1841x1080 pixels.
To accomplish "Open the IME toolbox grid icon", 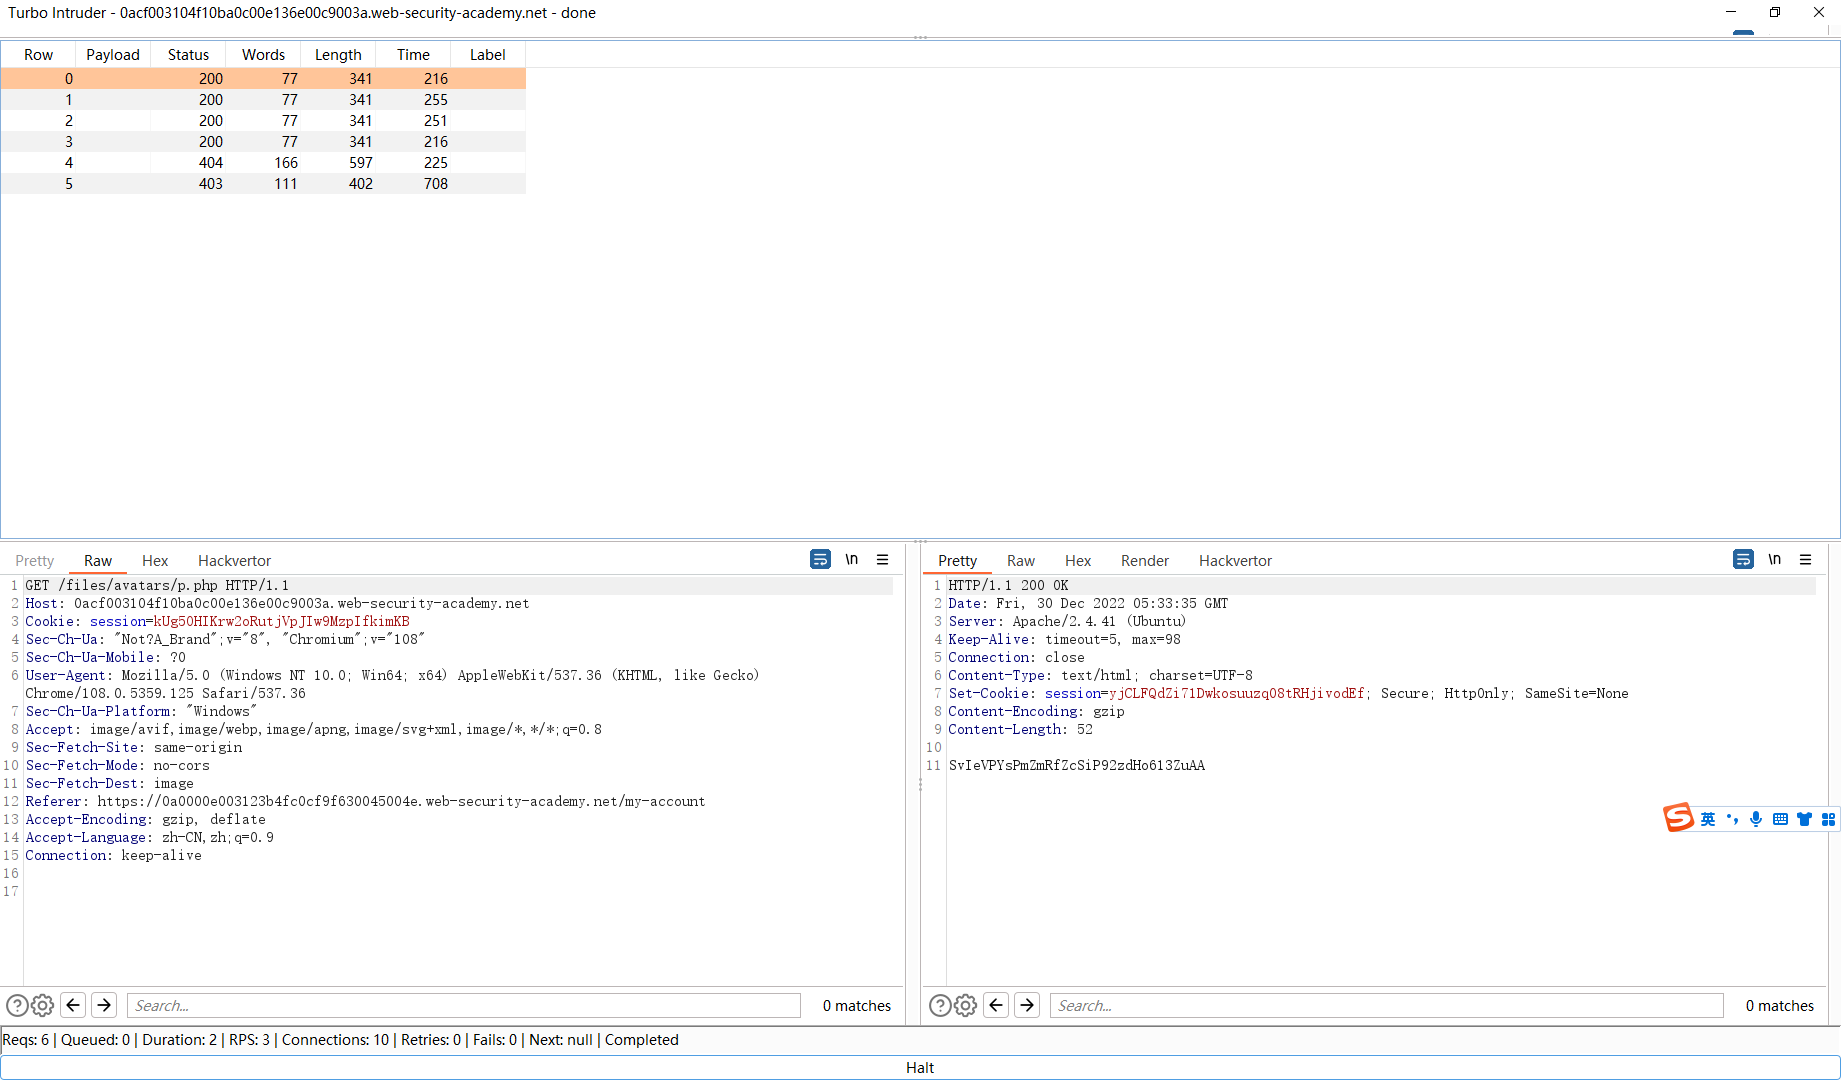I will (1828, 819).
